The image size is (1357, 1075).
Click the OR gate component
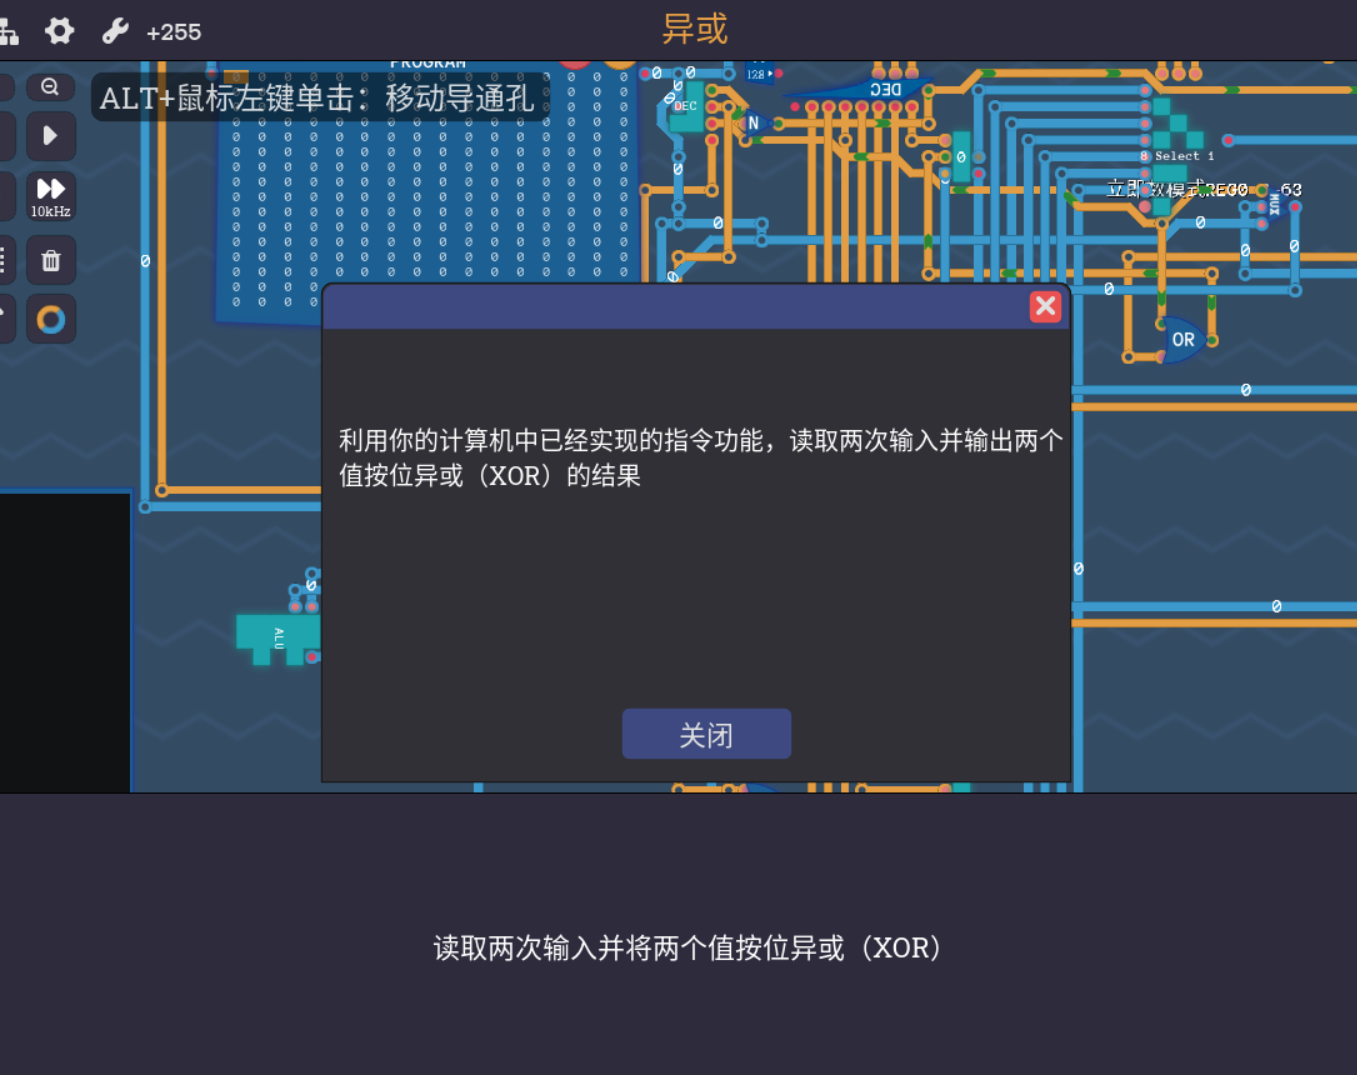(1183, 340)
